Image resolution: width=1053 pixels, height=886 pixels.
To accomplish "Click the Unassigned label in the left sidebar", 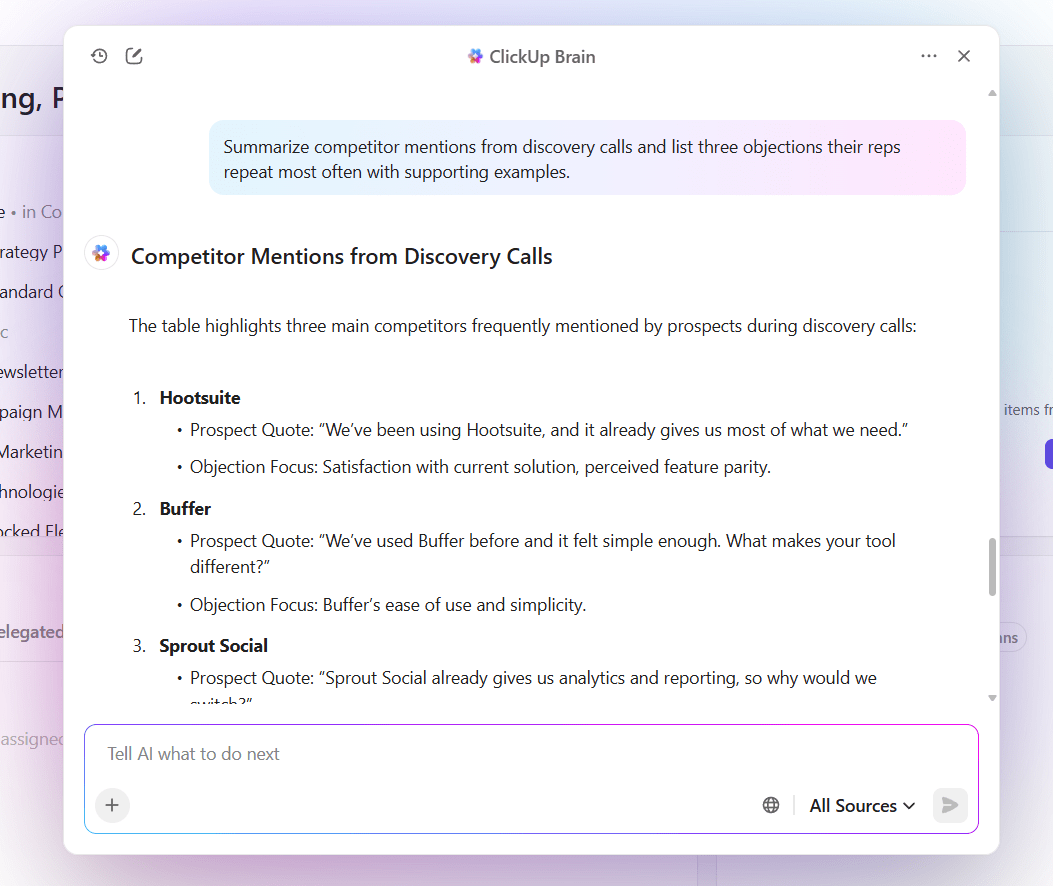I will click(32, 739).
